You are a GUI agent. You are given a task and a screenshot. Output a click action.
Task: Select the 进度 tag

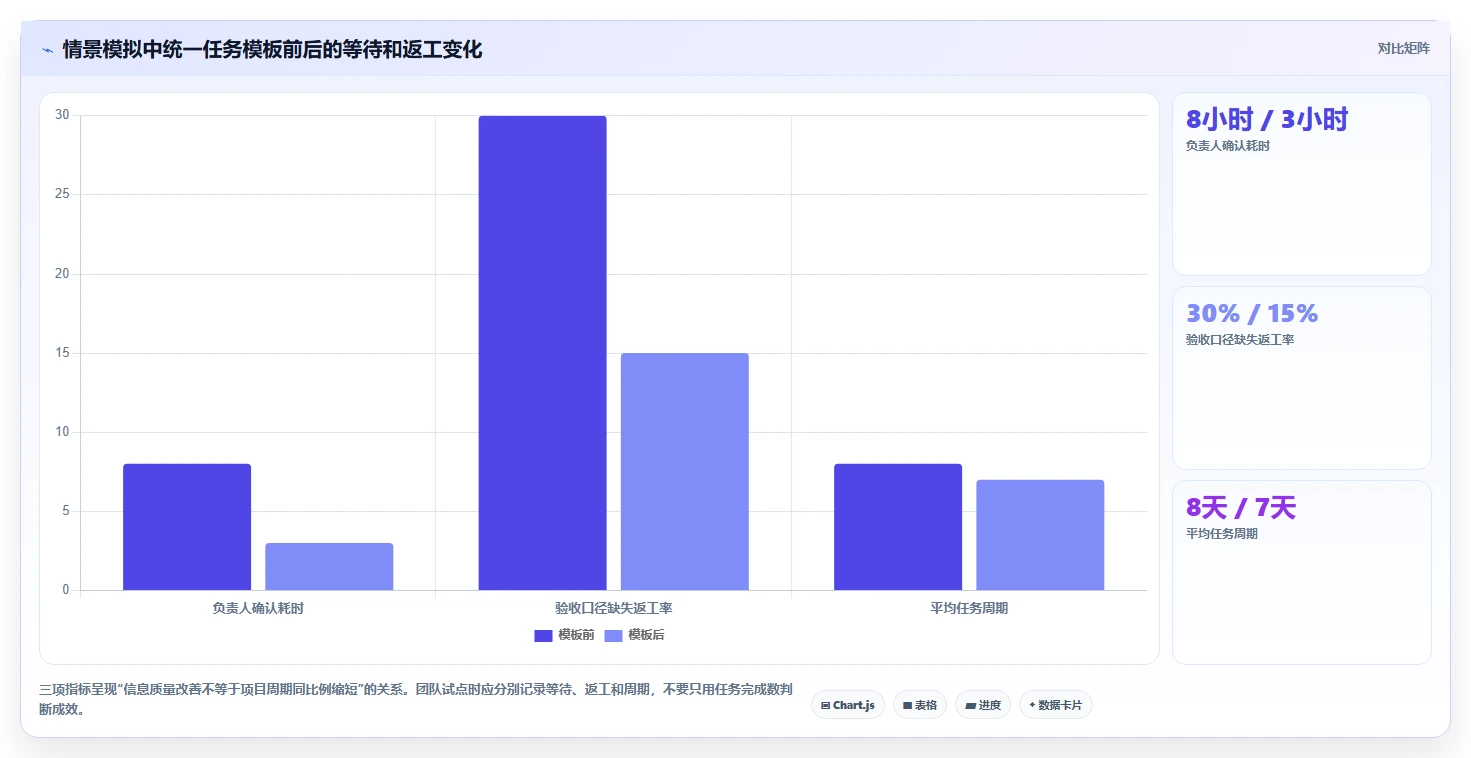(x=983, y=705)
